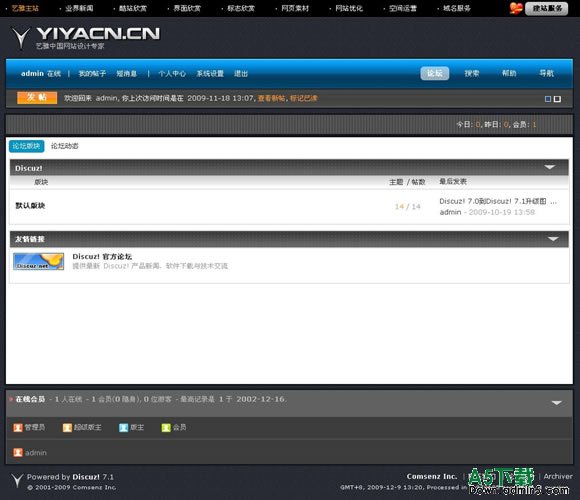Click the YIYACN.CN site logo
The width and height of the screenshot is (580, 500).
pyautogui.click(x=86, y=37)
